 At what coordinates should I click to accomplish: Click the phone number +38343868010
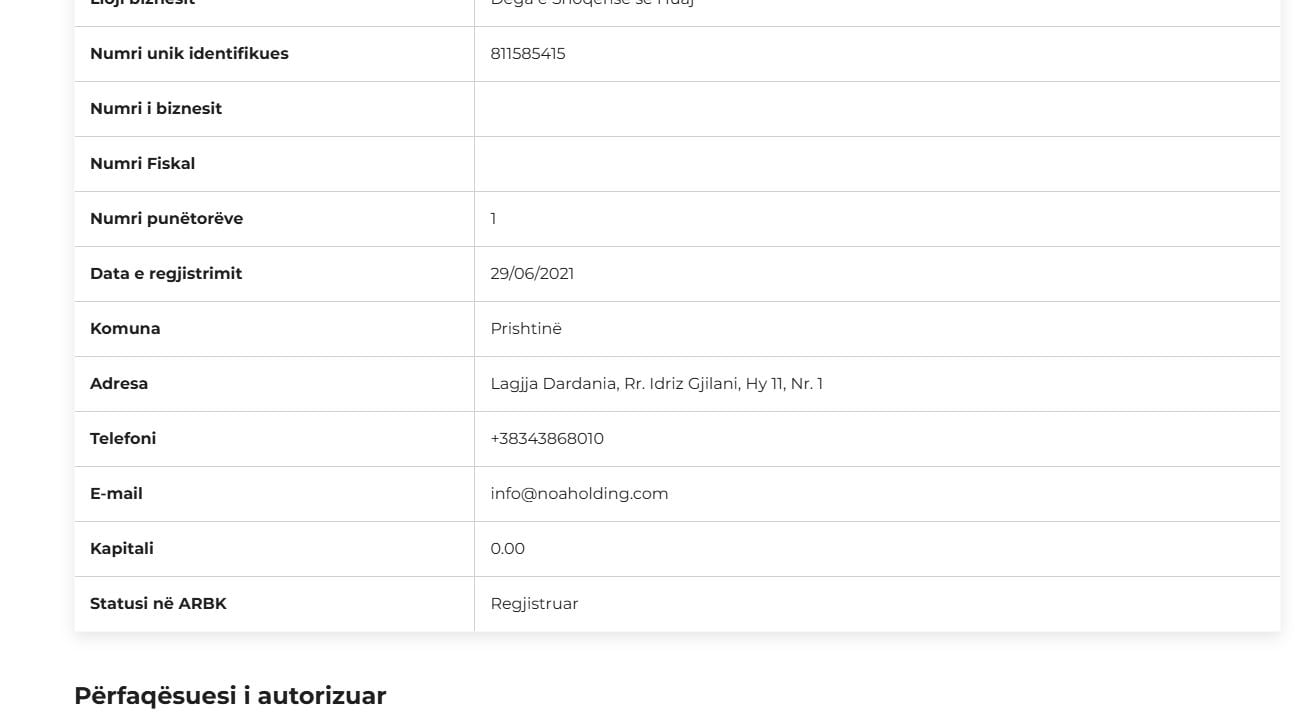[x=547, y=439]
